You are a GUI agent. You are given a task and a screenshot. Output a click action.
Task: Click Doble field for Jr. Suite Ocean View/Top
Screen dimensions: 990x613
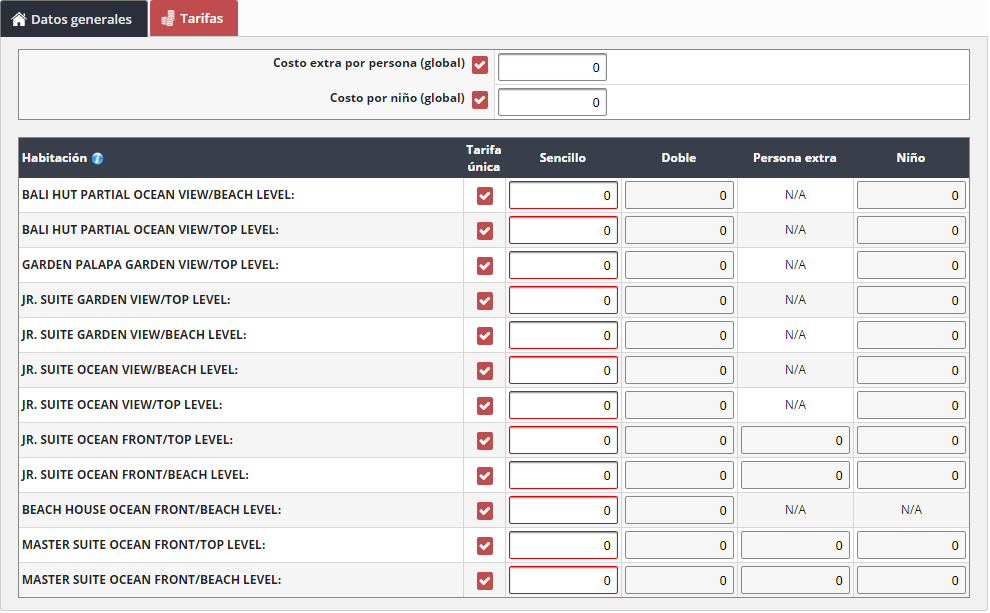679,406
